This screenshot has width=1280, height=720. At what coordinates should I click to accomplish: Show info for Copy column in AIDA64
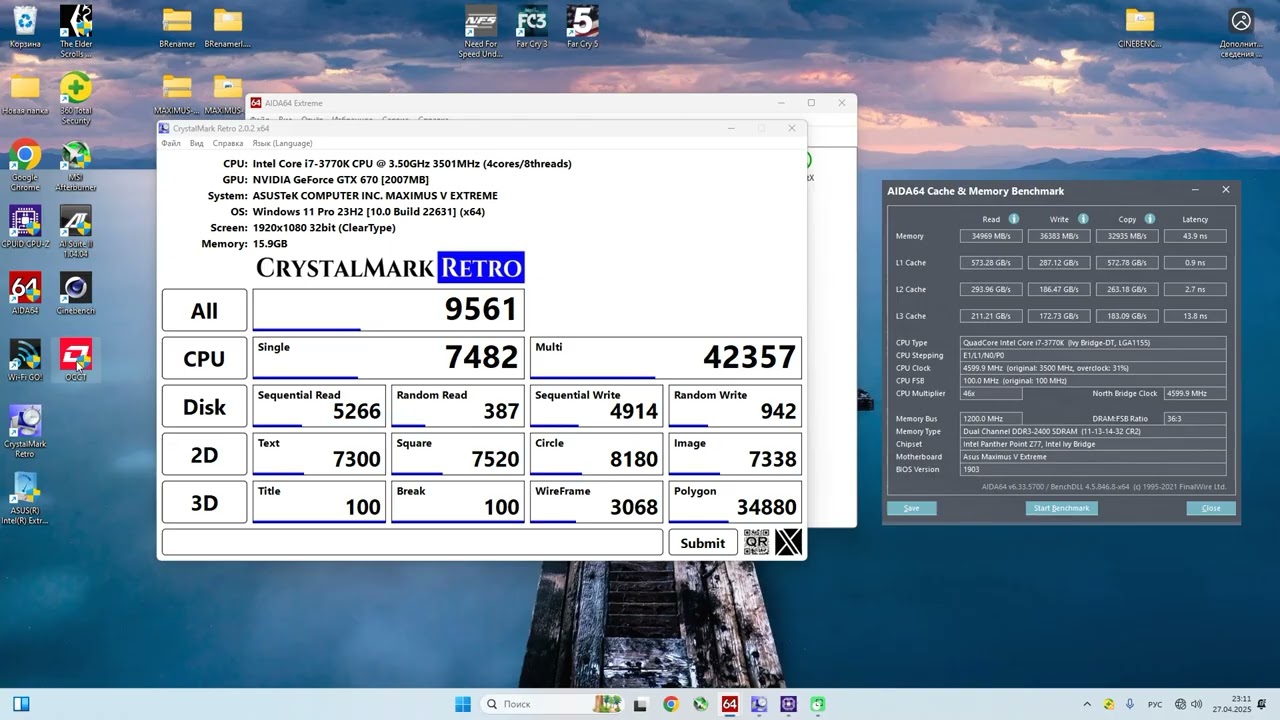click(1150, 219)
